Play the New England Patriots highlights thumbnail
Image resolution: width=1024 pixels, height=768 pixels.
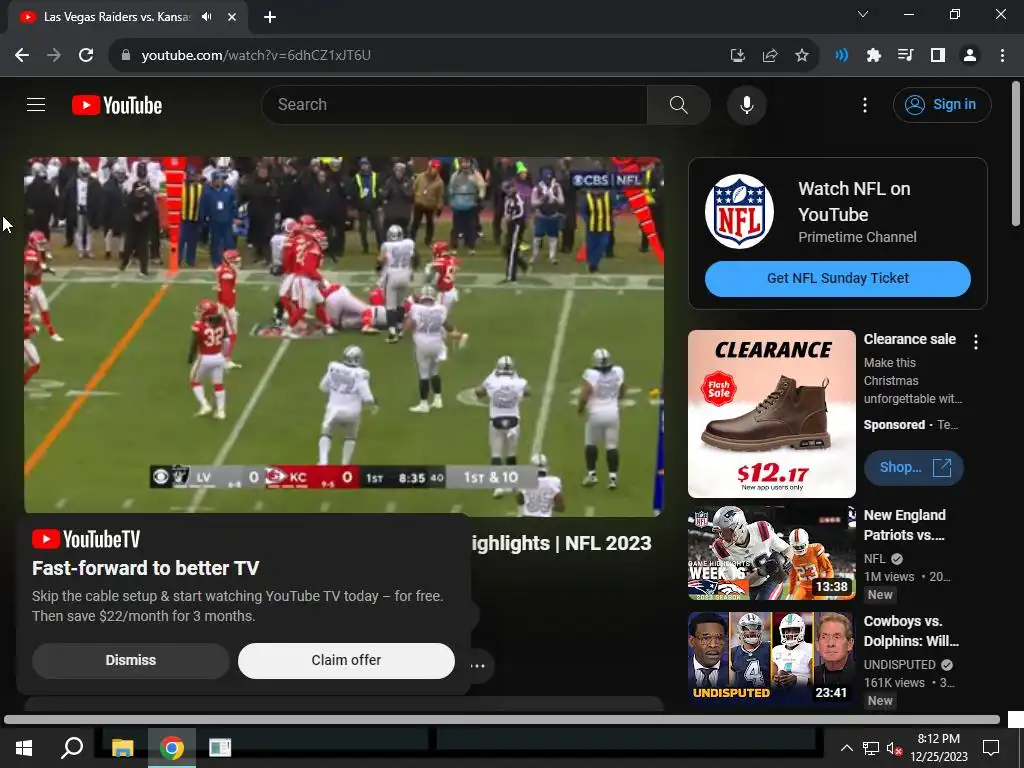[x=772, y=552]
